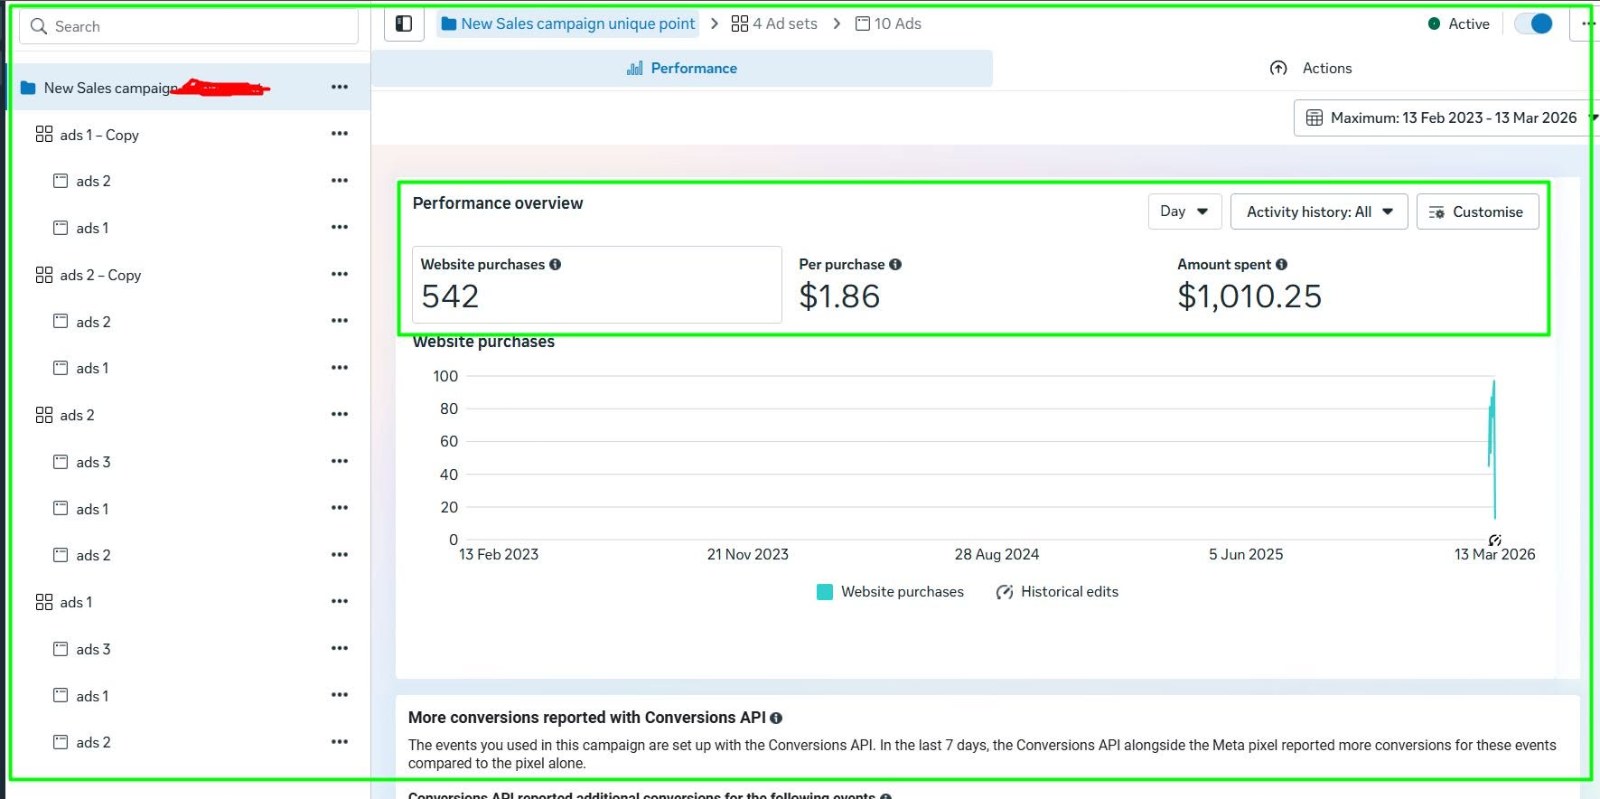Select the Per purchase metric value $1.86
The height and width of the screenshot is (799, 1600).
click(839, 296)
